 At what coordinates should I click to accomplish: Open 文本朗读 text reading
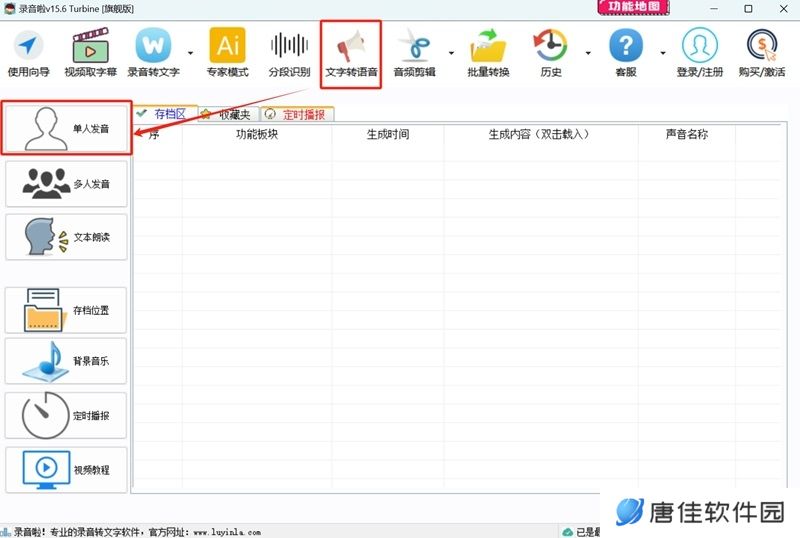[66, 237]
